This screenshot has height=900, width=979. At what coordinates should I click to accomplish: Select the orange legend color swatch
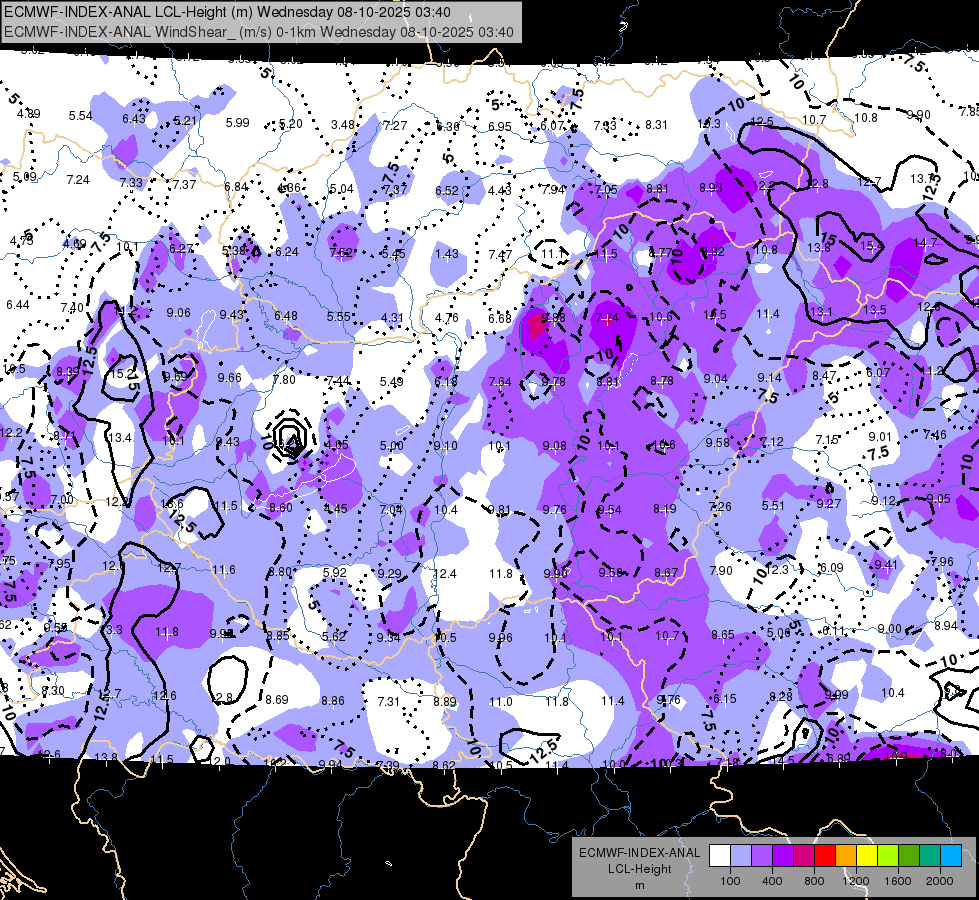pyautogui.click(x=846, y=856)
